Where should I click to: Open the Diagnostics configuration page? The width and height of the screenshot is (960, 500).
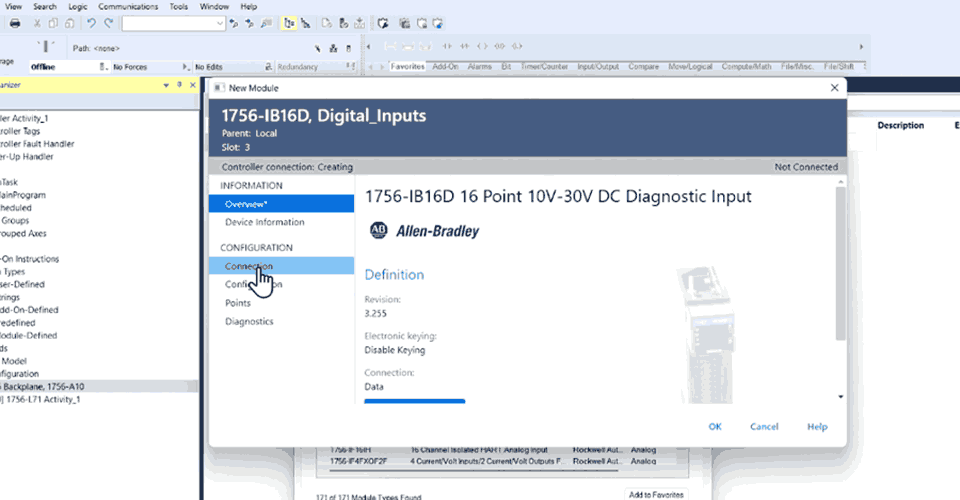coord(249,321)
